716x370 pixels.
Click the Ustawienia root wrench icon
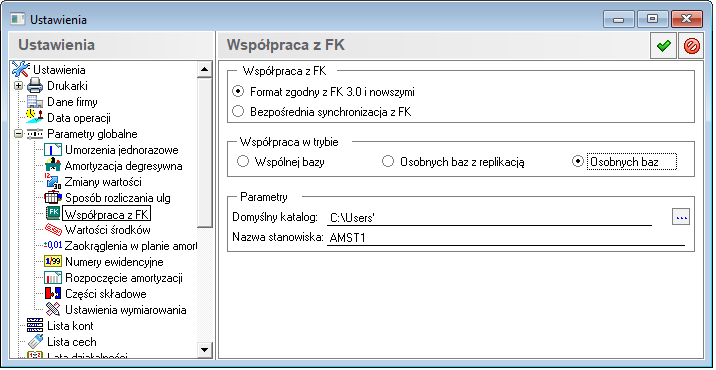click(x=20, y=69)
